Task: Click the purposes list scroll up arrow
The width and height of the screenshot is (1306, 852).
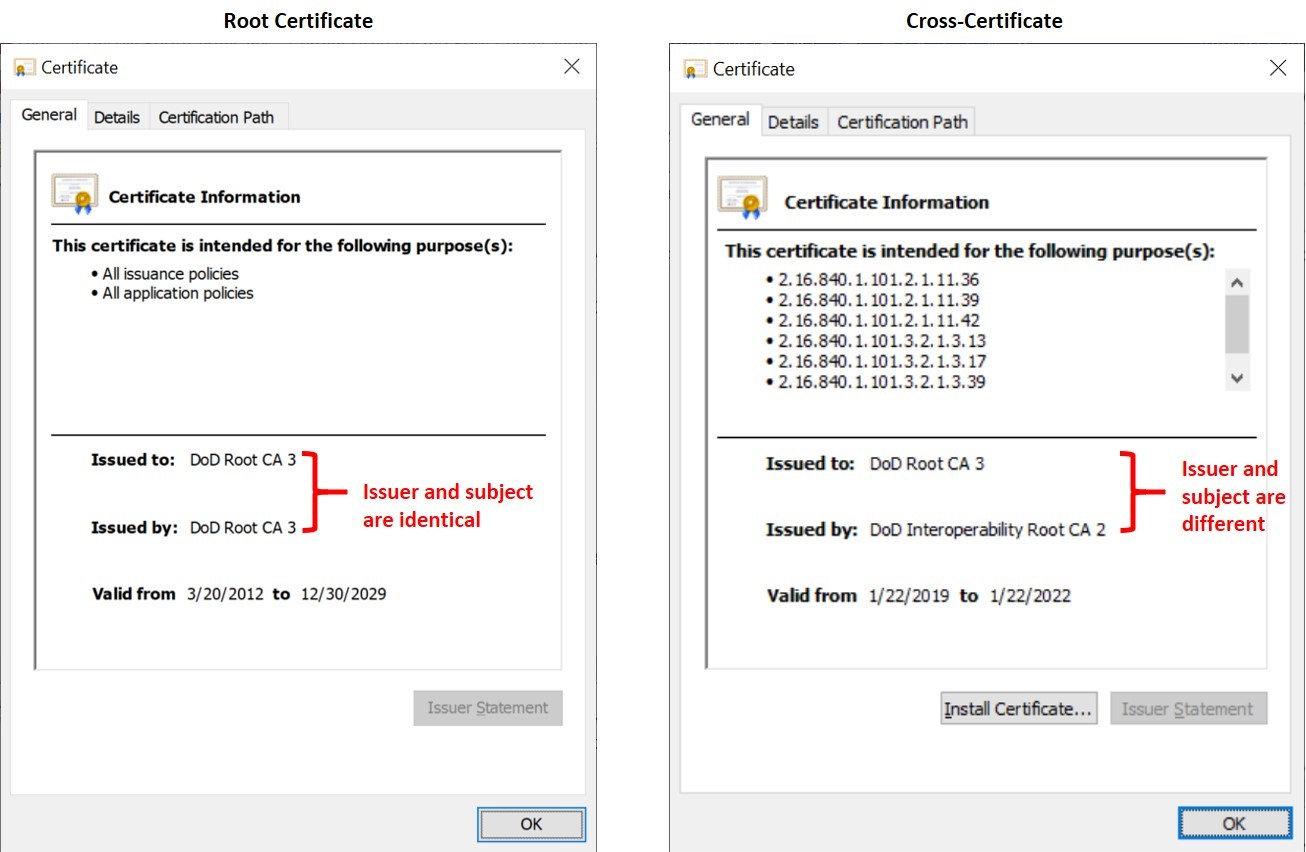Action: coord(1237,283)
